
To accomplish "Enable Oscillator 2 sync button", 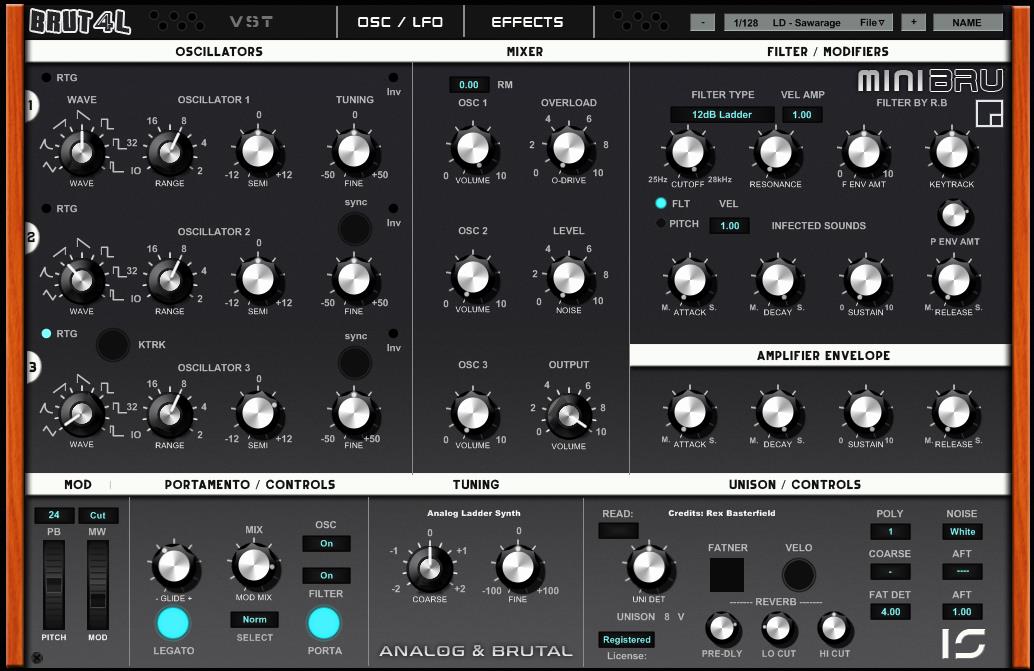I will 355,228.
